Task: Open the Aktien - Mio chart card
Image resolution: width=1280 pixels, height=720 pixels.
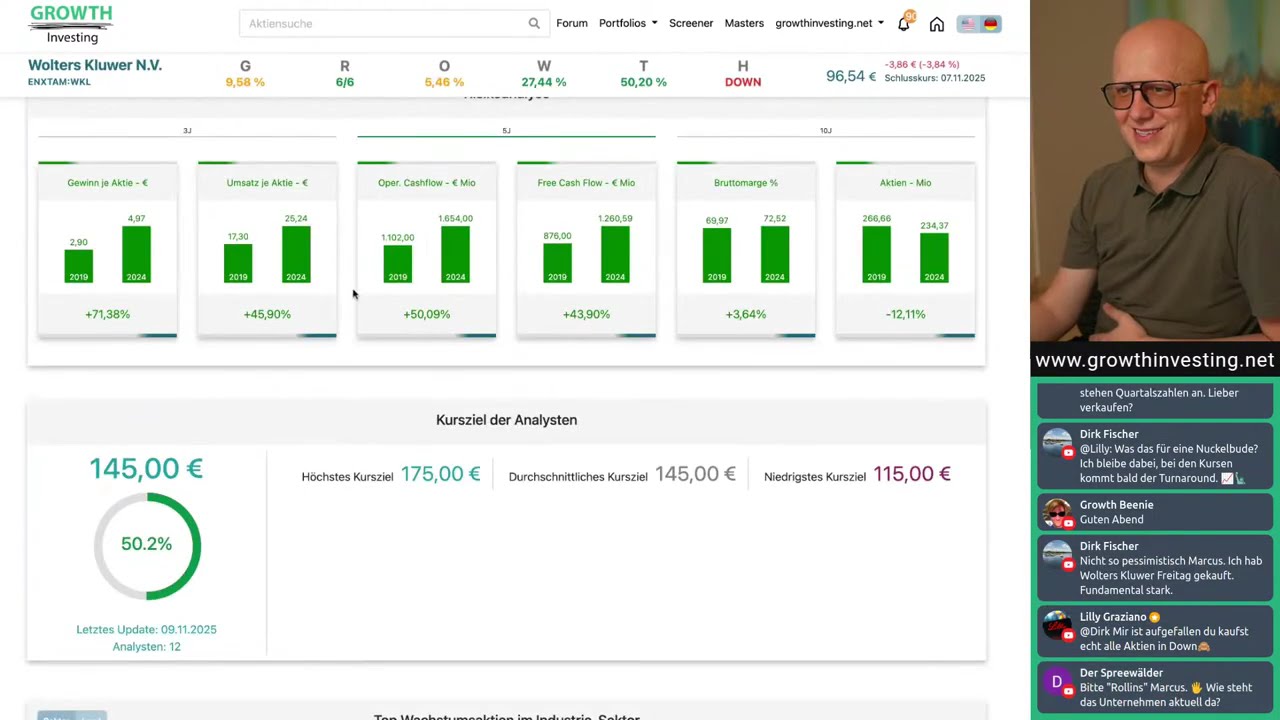Action: click(905, 250)
